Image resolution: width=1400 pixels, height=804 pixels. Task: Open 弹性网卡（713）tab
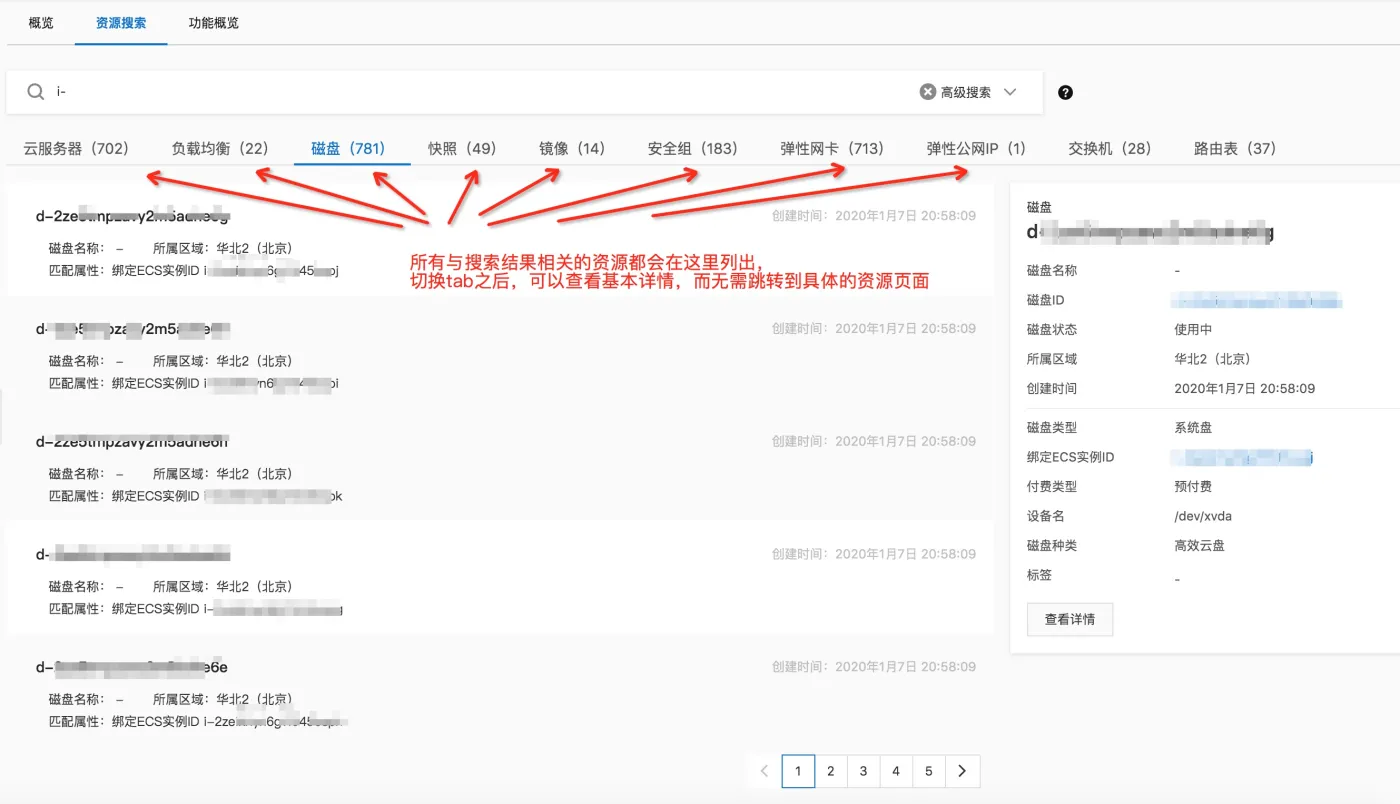point(833,148)
